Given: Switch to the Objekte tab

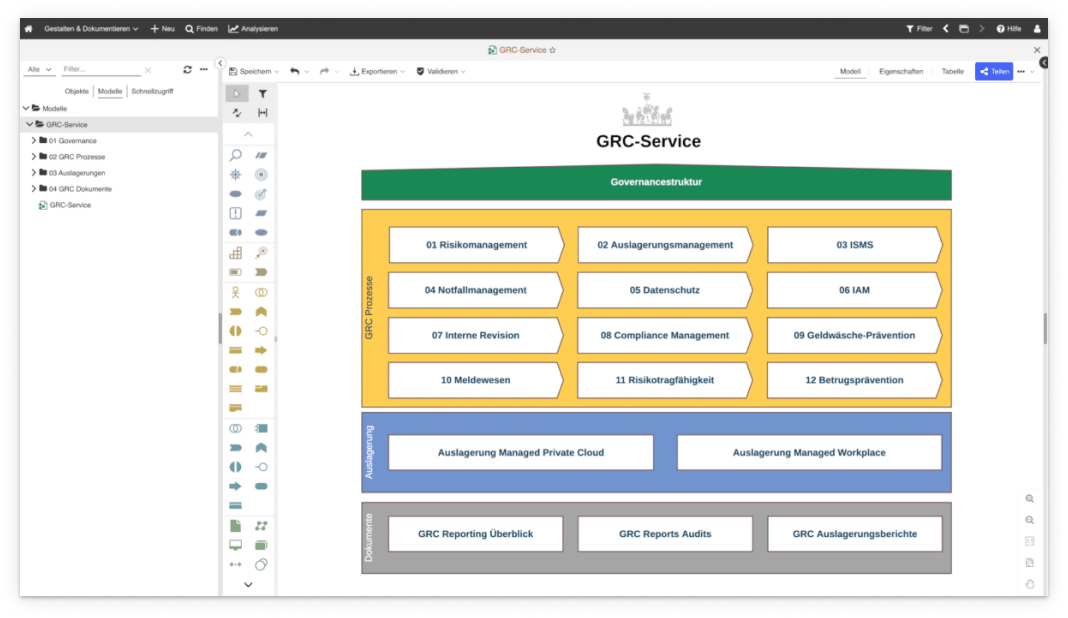Looking at the screenshot, I should [76, 91].
